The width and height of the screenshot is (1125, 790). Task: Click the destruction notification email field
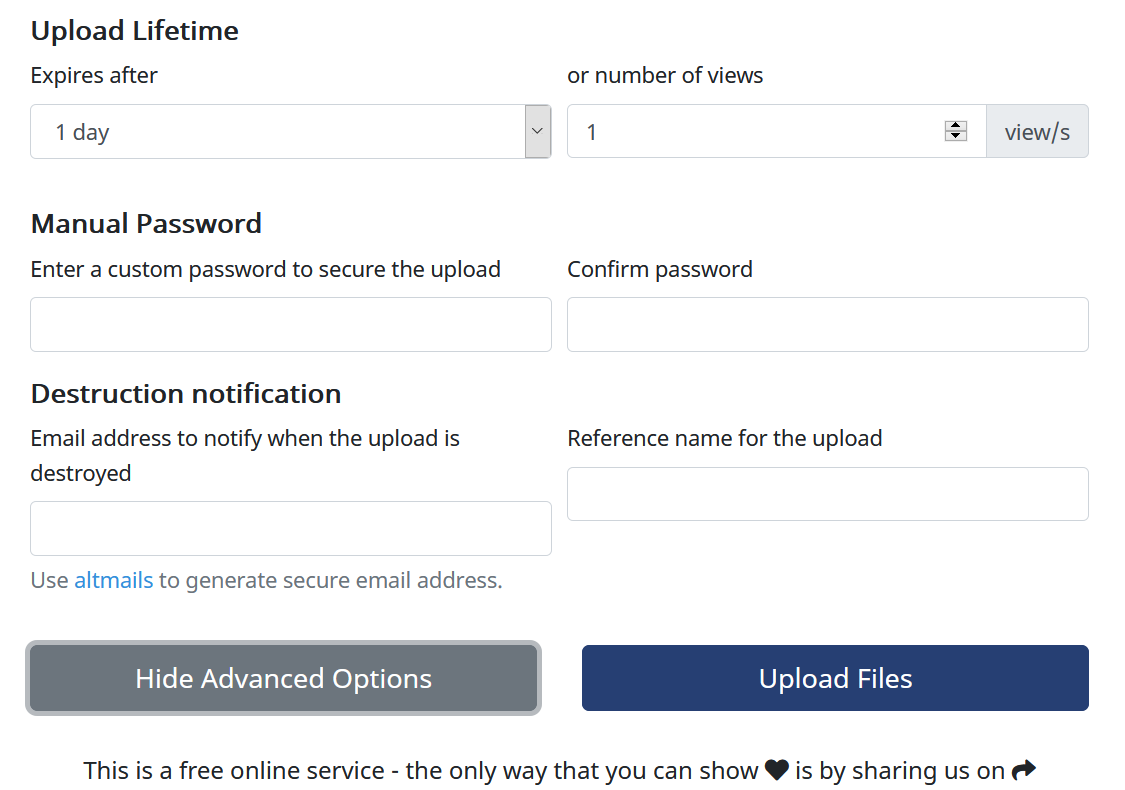pyautogui.click(x=290, y=528)
